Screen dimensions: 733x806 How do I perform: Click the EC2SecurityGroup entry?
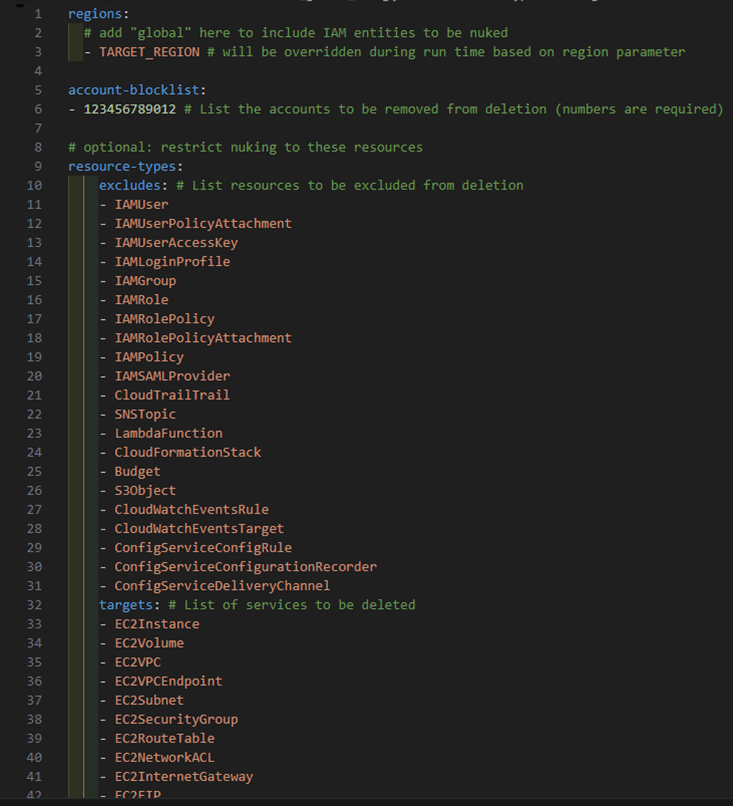pyautogui.click(x=175, y=719)
